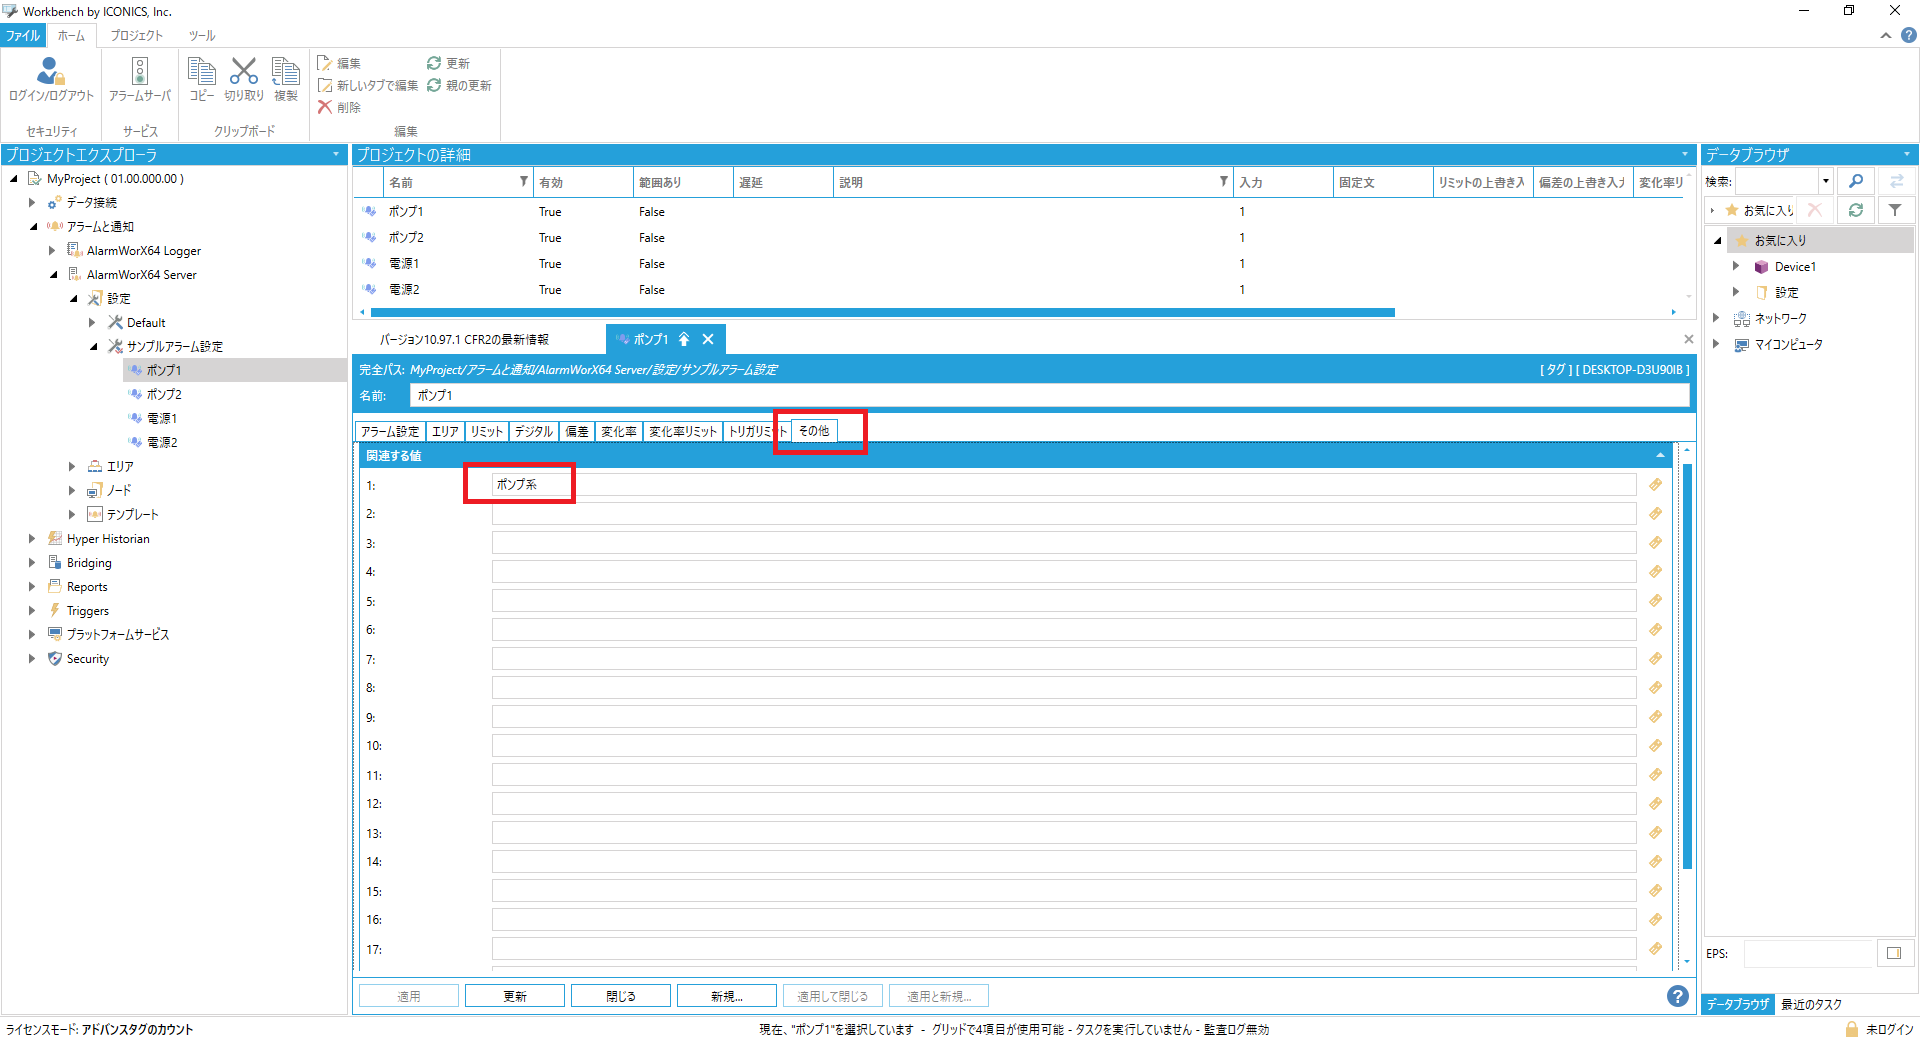Collapse the 関連する値 section
1920x1040 pixels.
click(x=1660, y=456)
